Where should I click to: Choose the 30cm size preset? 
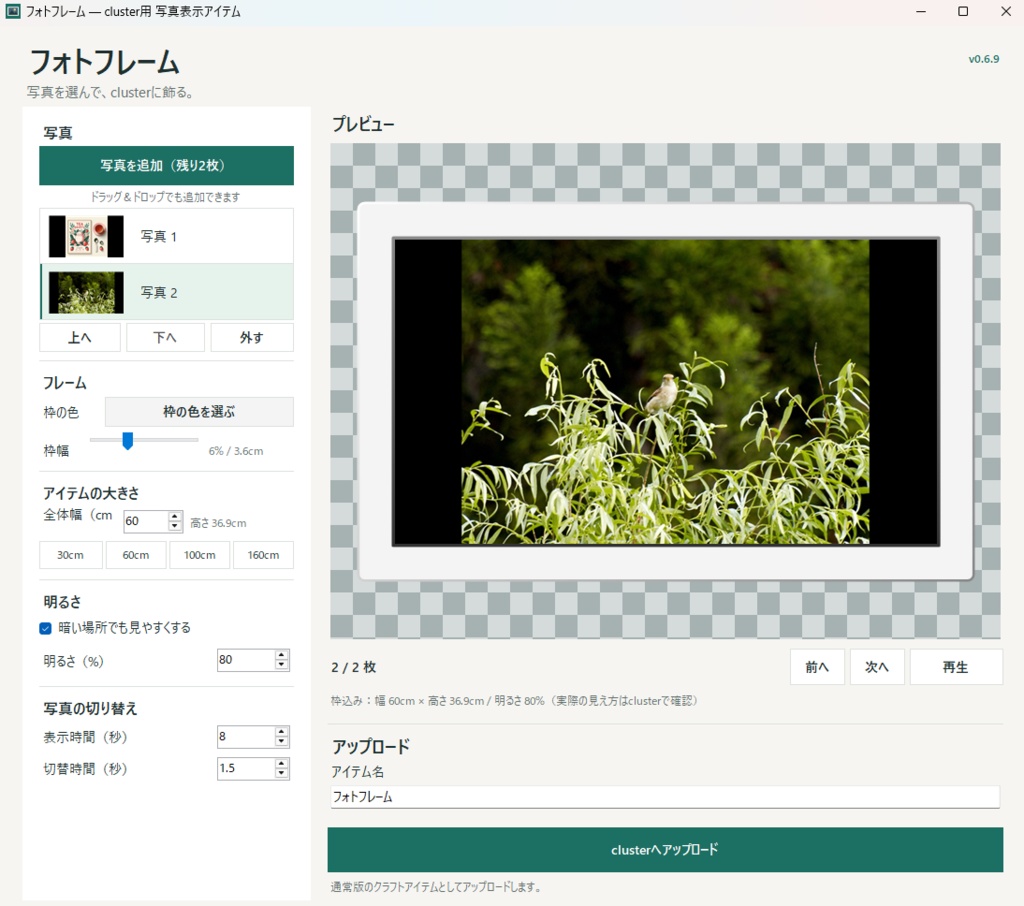click(x=71, y=555)
